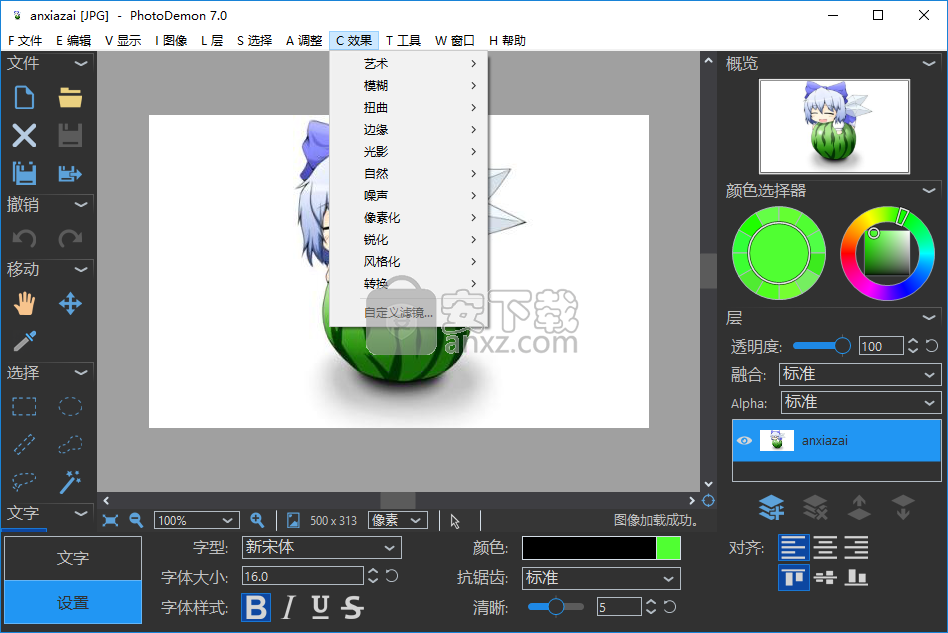Click the save copy floppy icon
The image size is (948, 633).
point(24,174)
